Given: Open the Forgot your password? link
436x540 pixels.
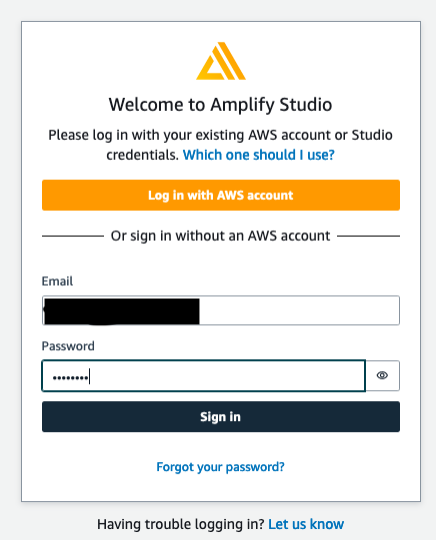Looking at the screenshot, I should click(220, 467).
